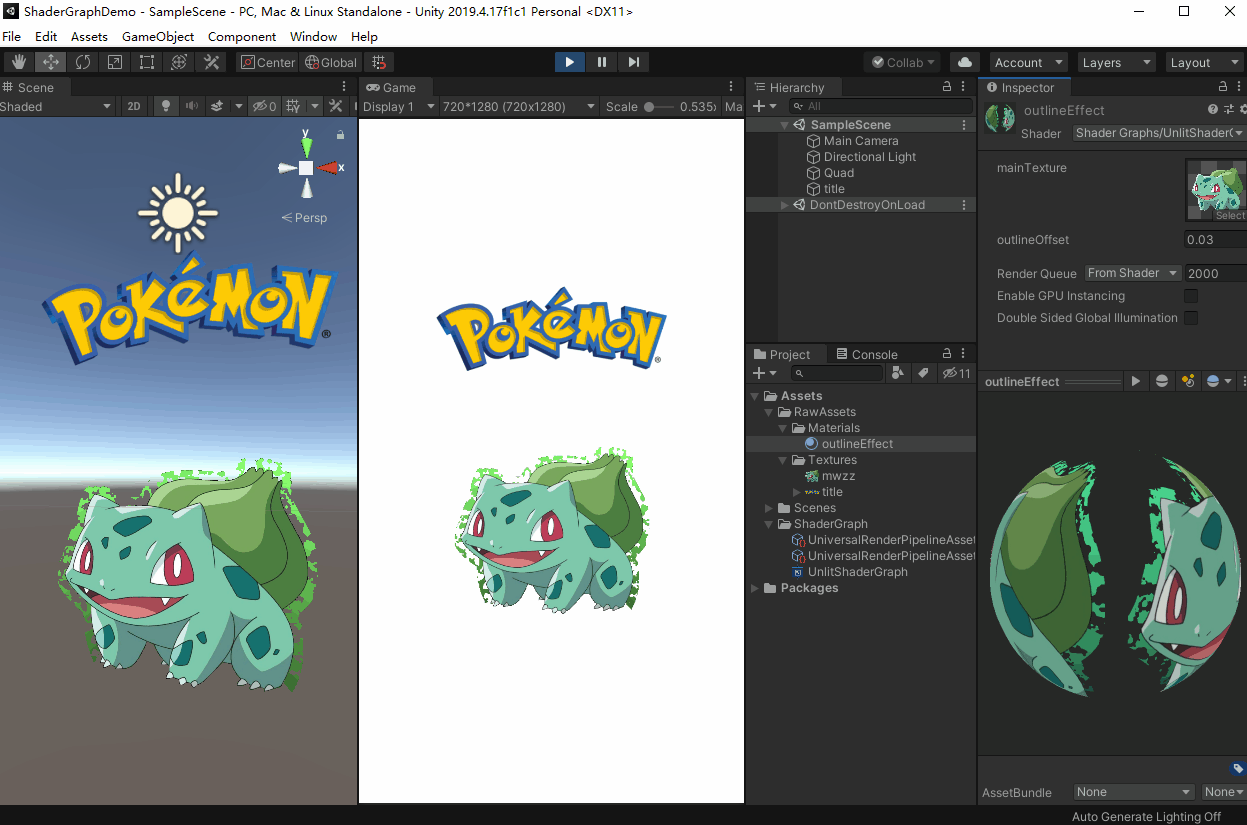The width and height of the screenshot is (1247, 825).
Task: Open the Shader selection dropdown
Action: (x=1159, y=133)
